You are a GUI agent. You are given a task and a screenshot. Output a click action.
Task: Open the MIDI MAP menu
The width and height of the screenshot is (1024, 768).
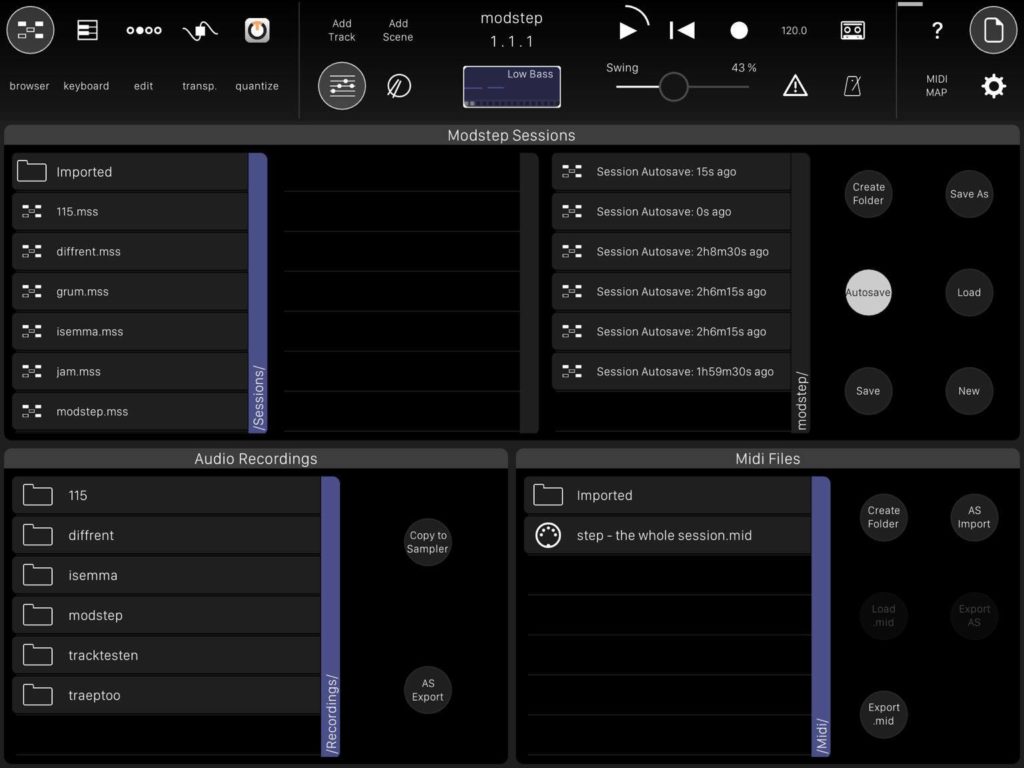tap(937, 86)
